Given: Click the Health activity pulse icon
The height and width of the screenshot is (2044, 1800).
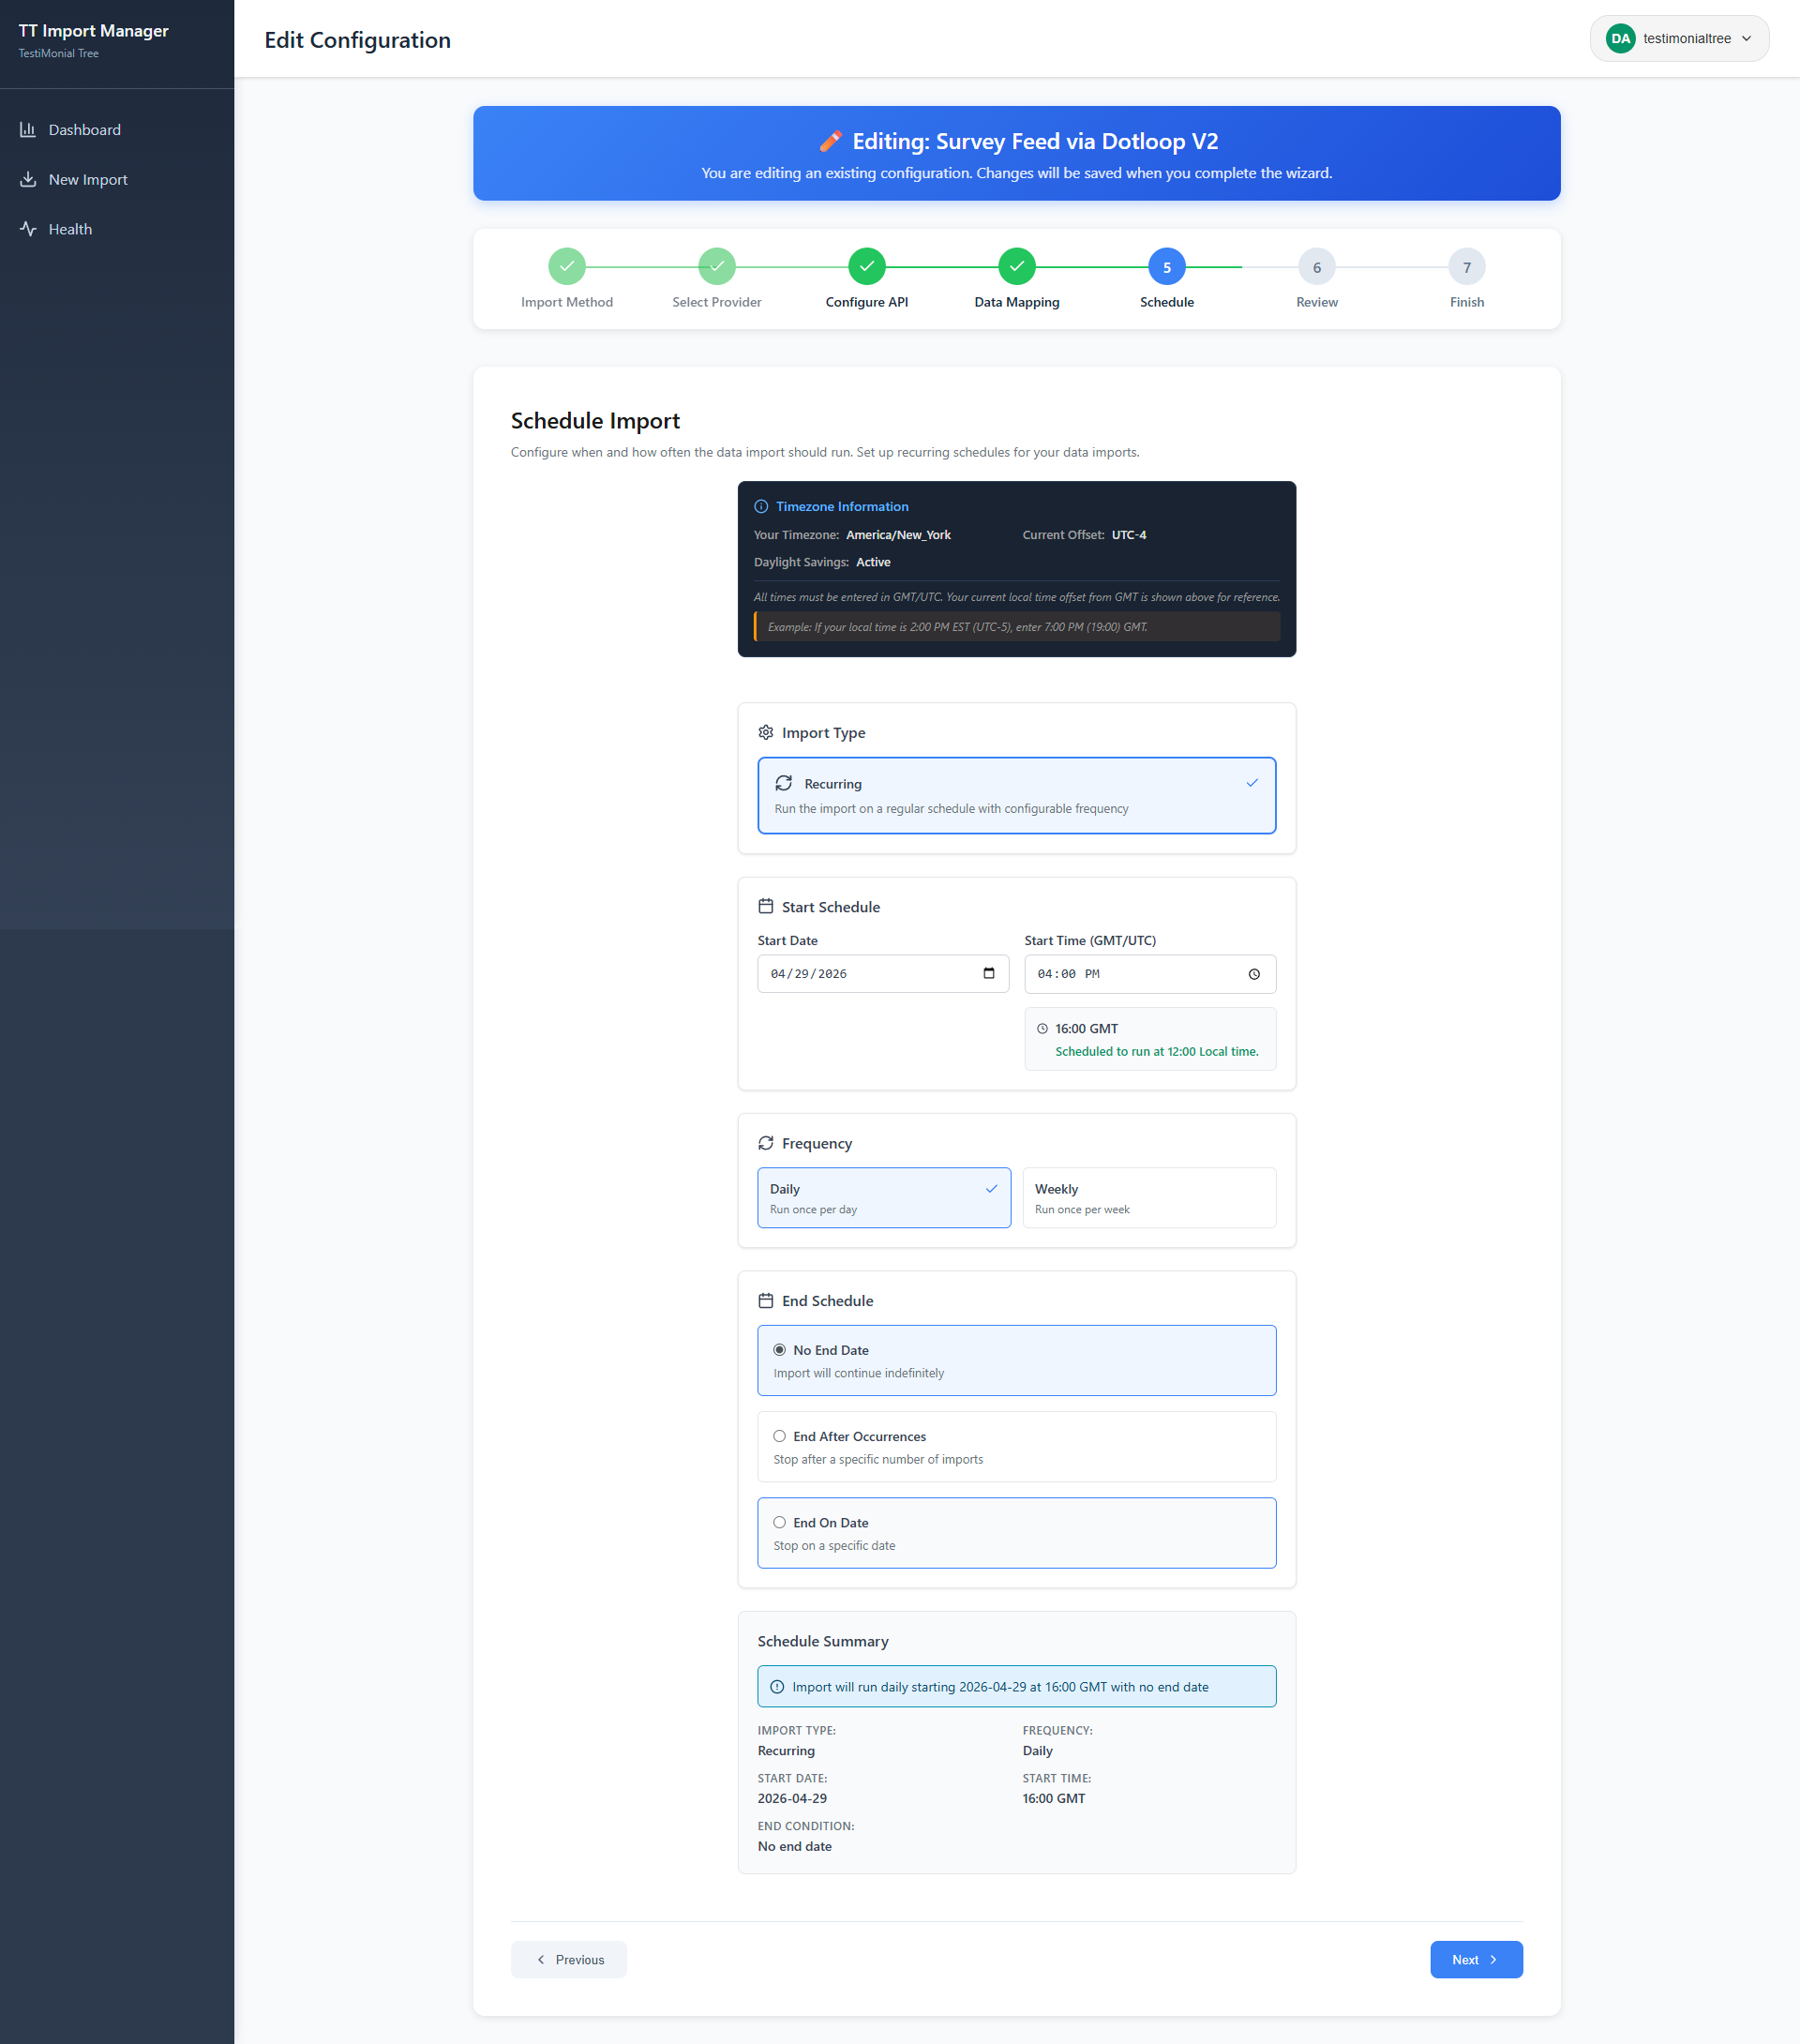Looking at the screenshot, I should [x=28, y=229].
